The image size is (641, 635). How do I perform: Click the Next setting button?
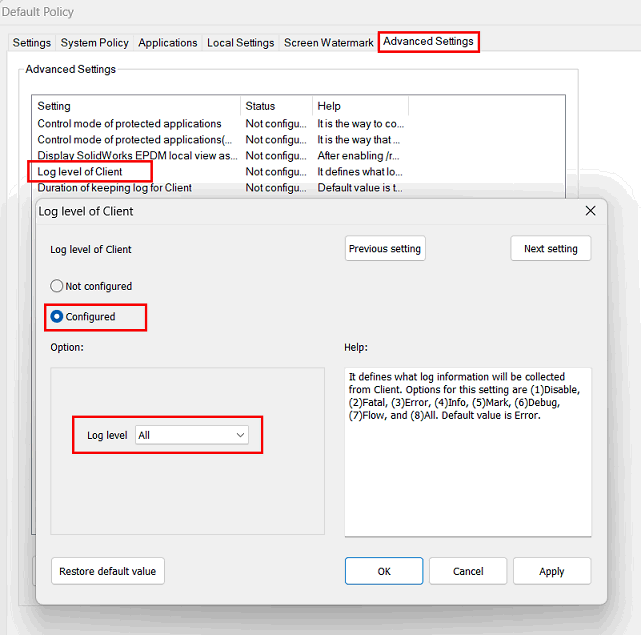550,249
